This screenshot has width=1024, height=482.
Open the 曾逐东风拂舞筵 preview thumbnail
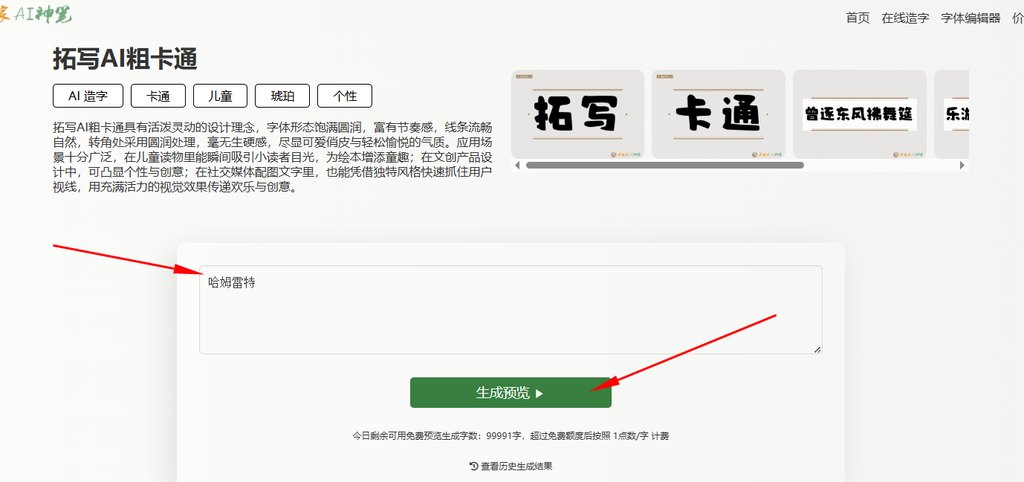[859, 114]
